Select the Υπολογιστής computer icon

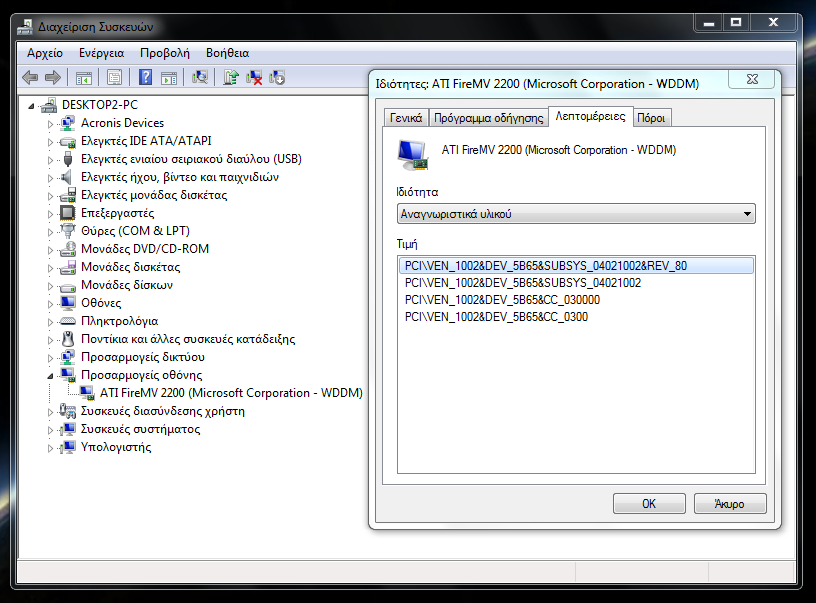point(68,447)
